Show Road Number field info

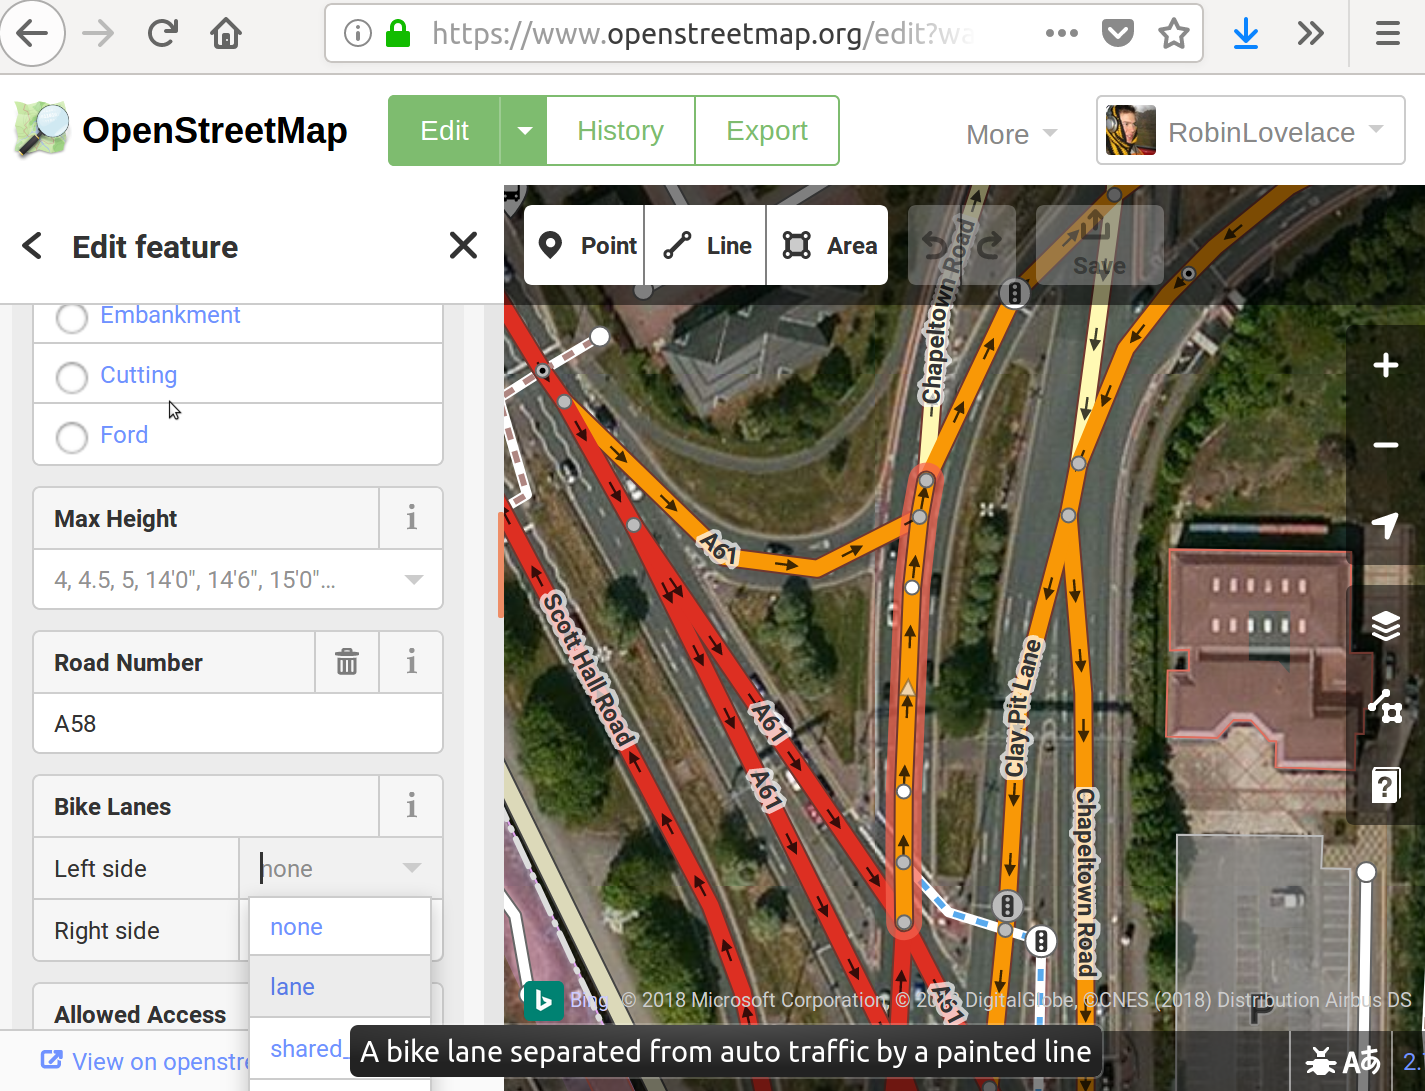point(411,662)
